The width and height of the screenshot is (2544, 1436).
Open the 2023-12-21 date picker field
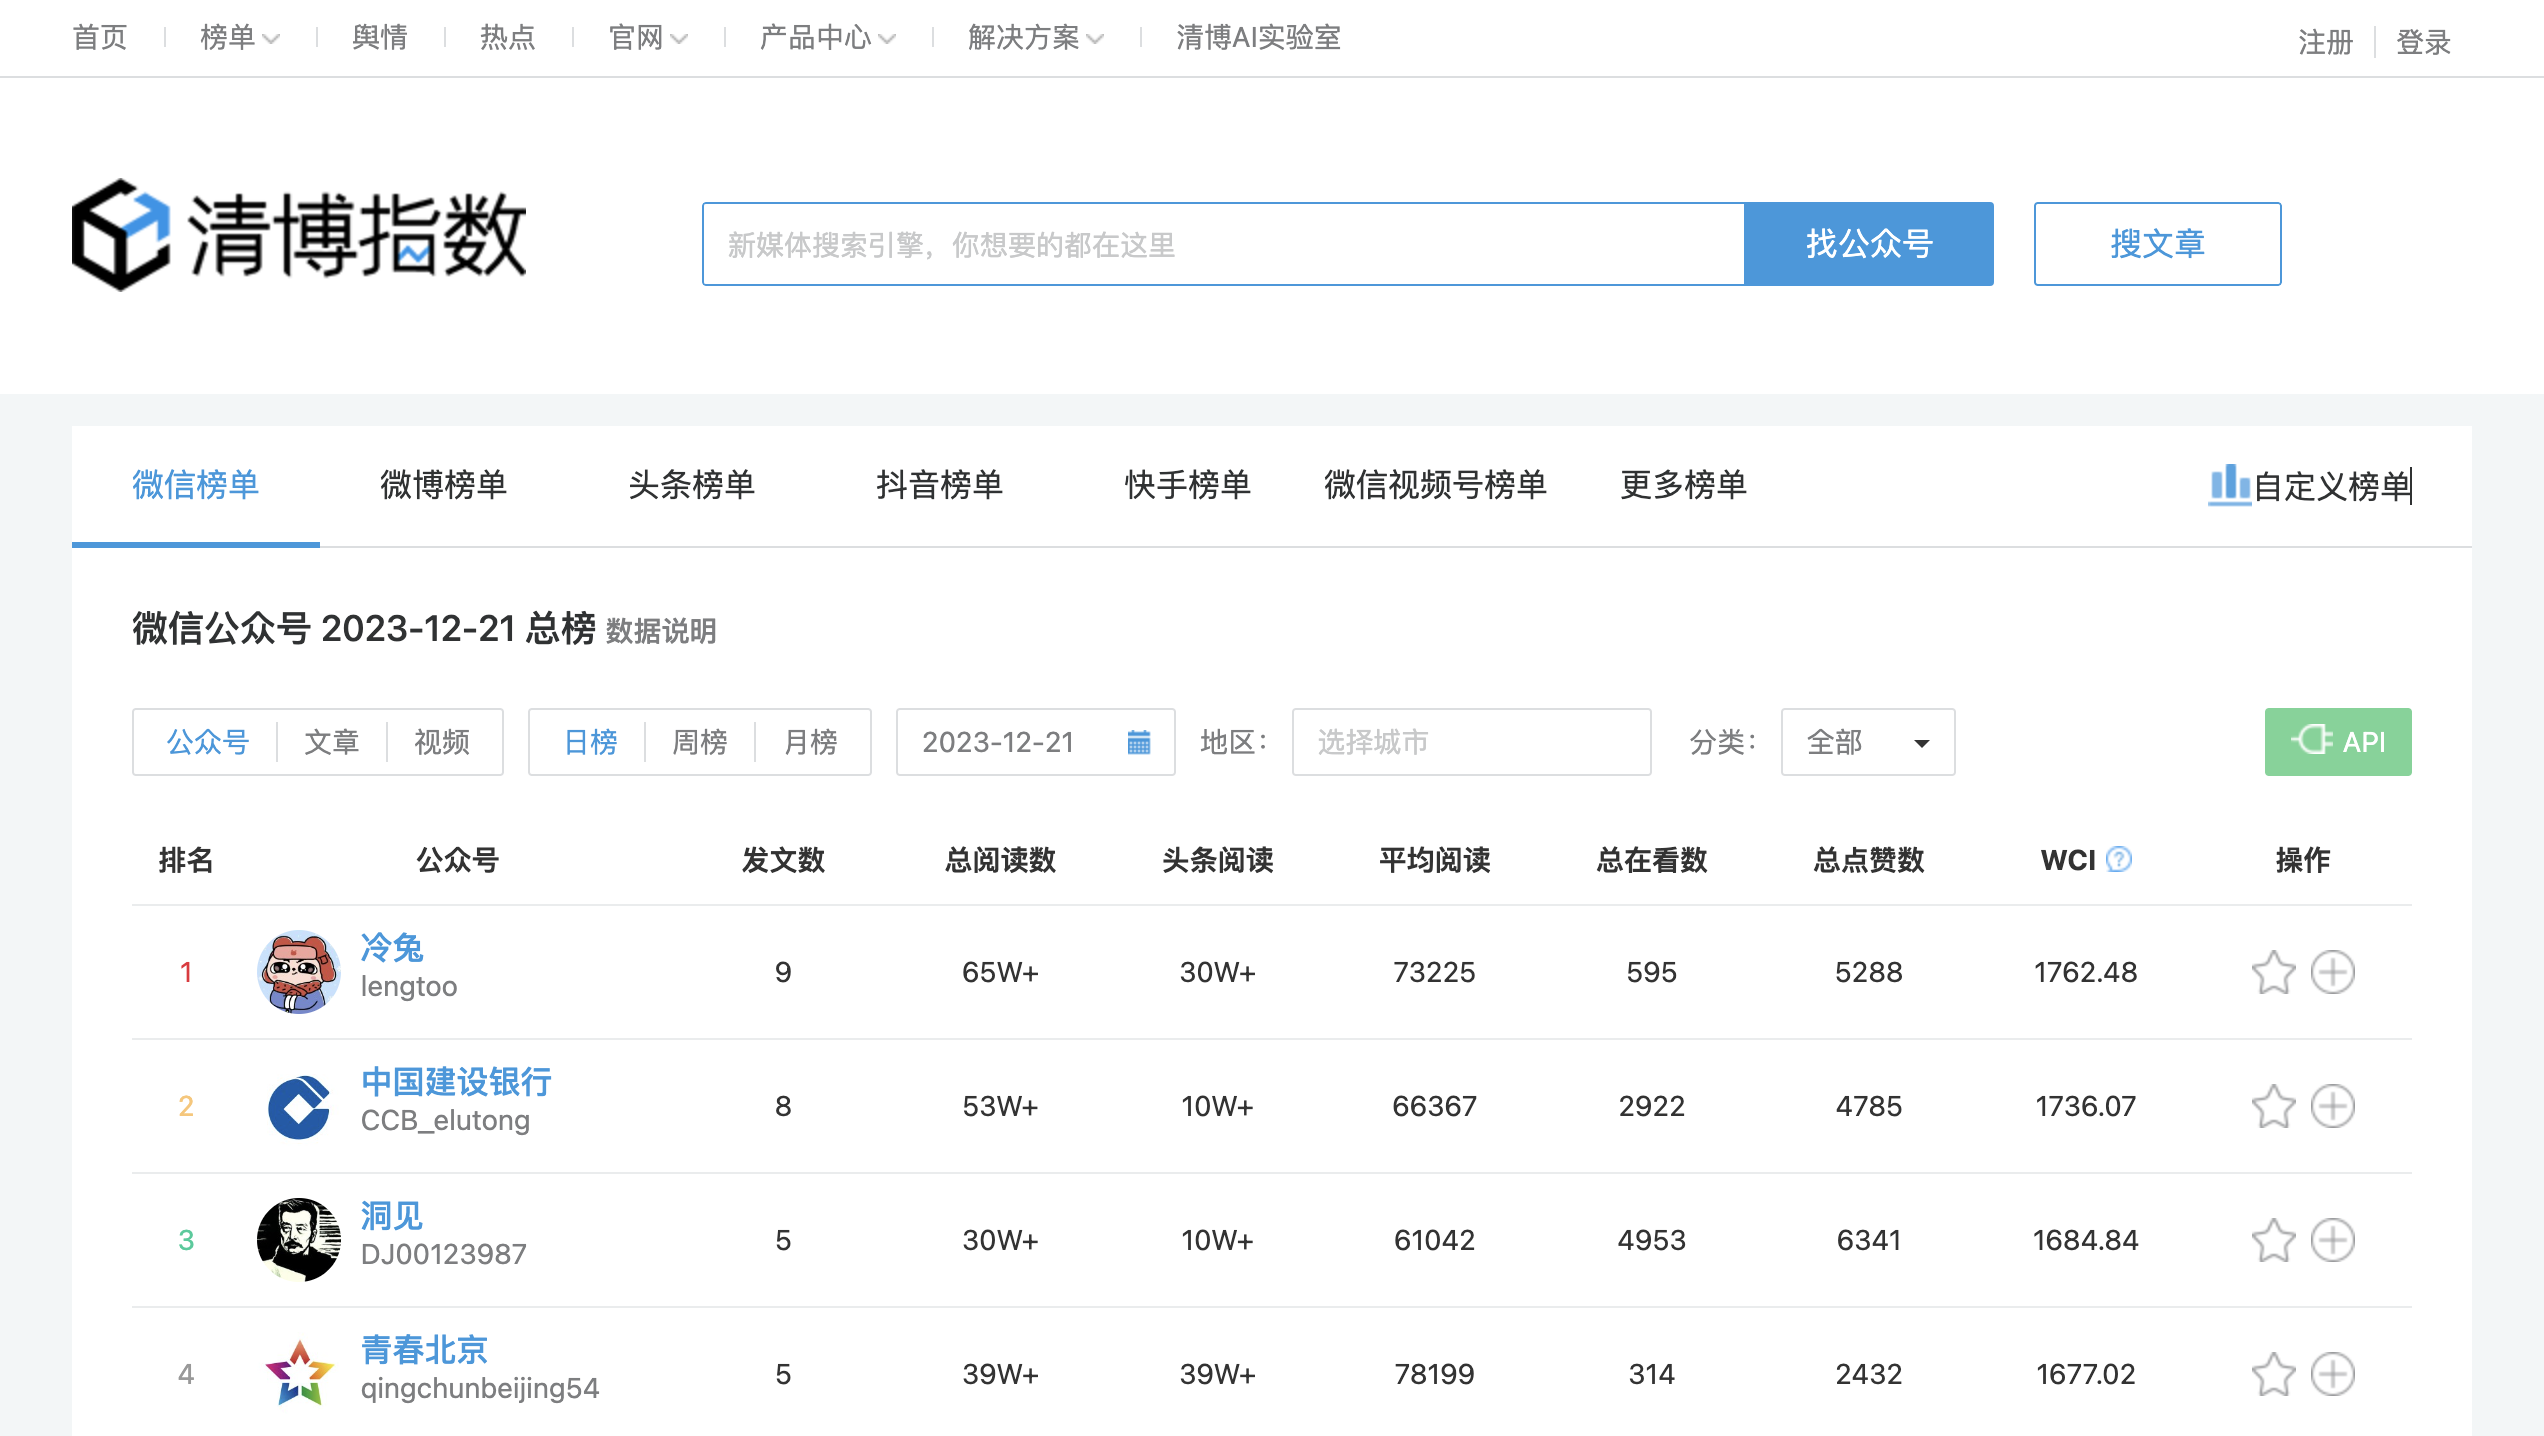(x=1035, y=742)
